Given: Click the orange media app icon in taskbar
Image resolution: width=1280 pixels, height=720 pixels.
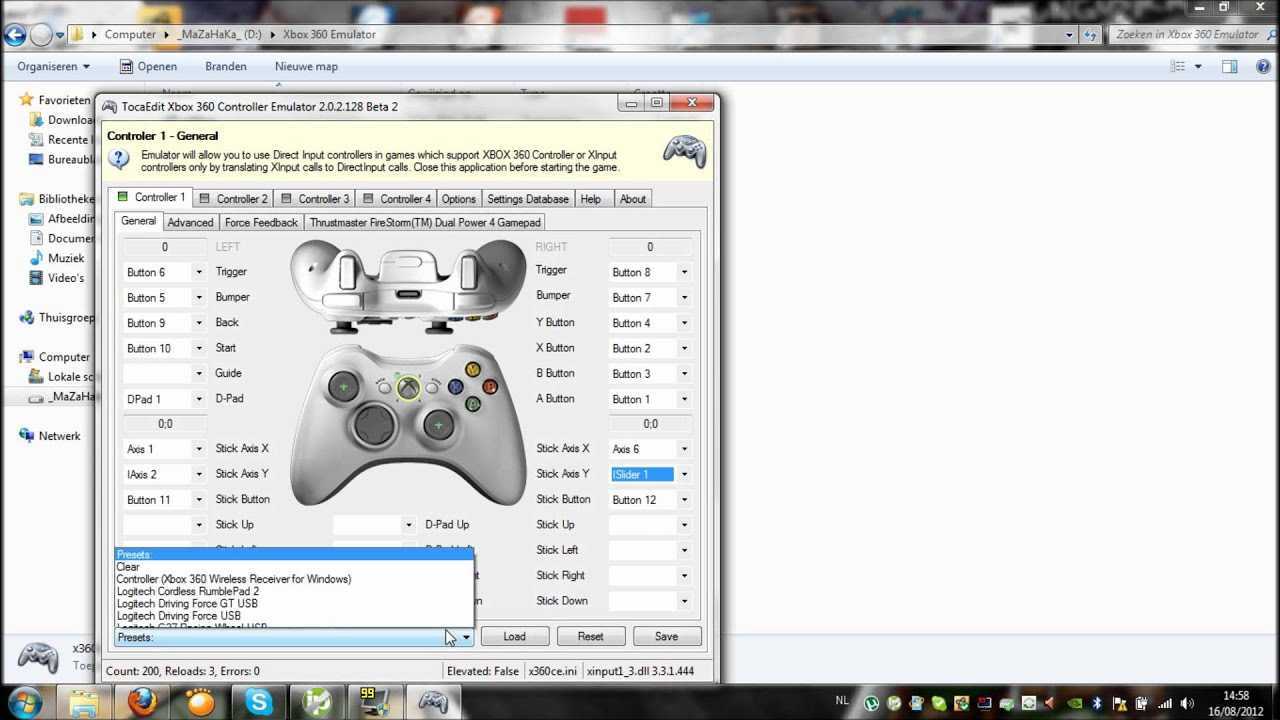Looking at the screenshot, I should pyautogui.click(x=200, y=702).
